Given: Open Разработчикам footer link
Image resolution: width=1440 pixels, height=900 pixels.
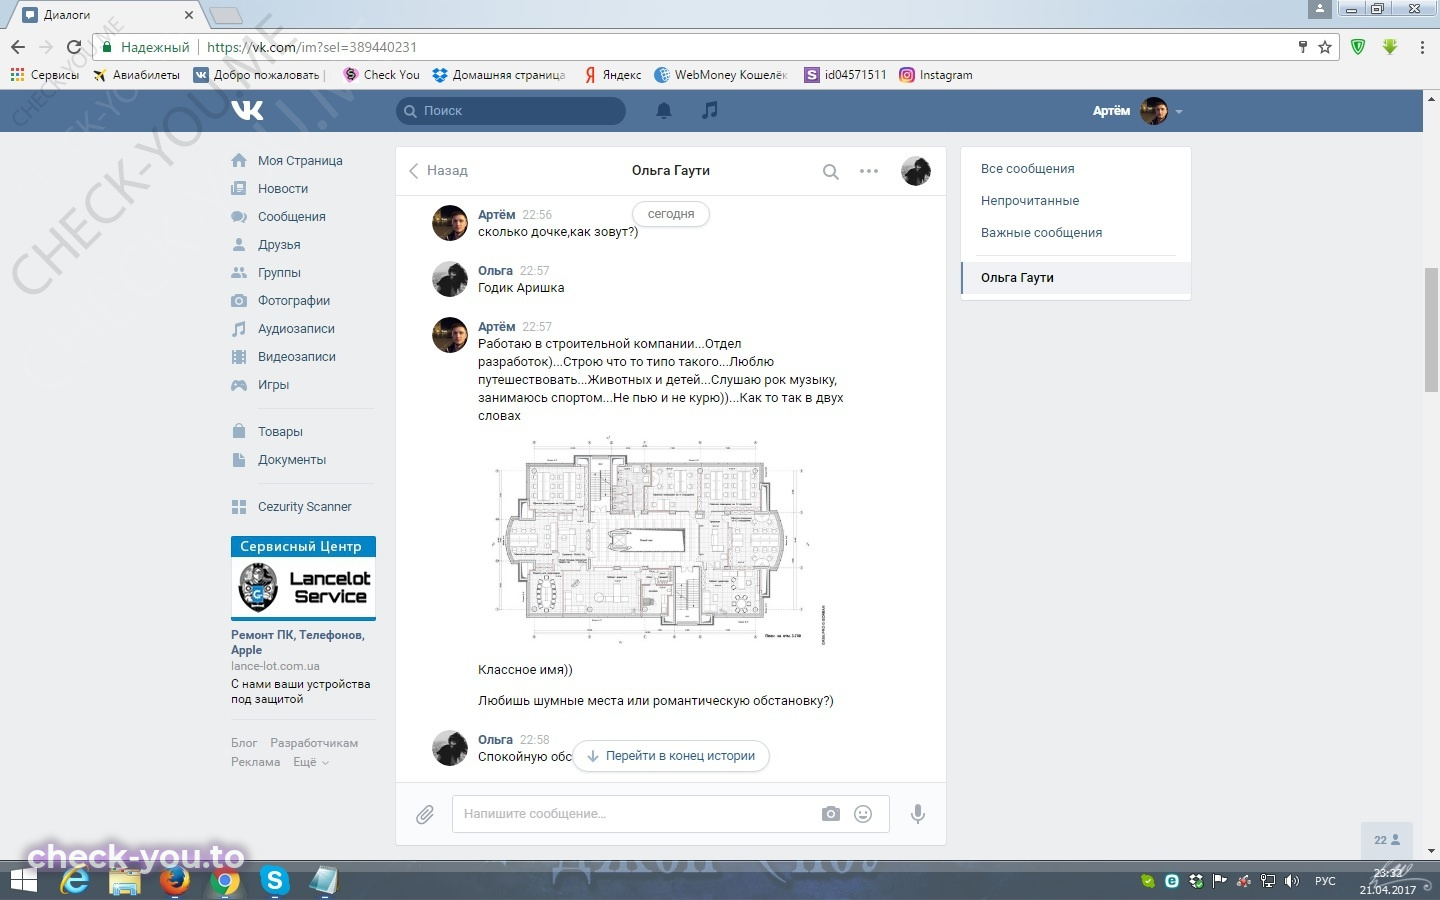Looking at the screenshot, I should pos(314,743).
